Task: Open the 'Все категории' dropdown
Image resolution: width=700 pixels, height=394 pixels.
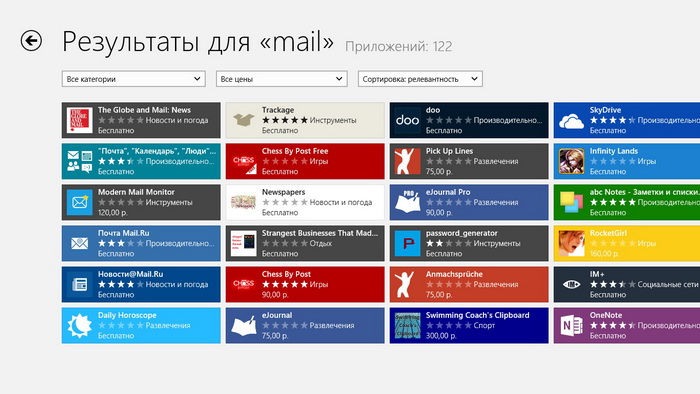Action: pyautogui.click(x=133, y=79)
